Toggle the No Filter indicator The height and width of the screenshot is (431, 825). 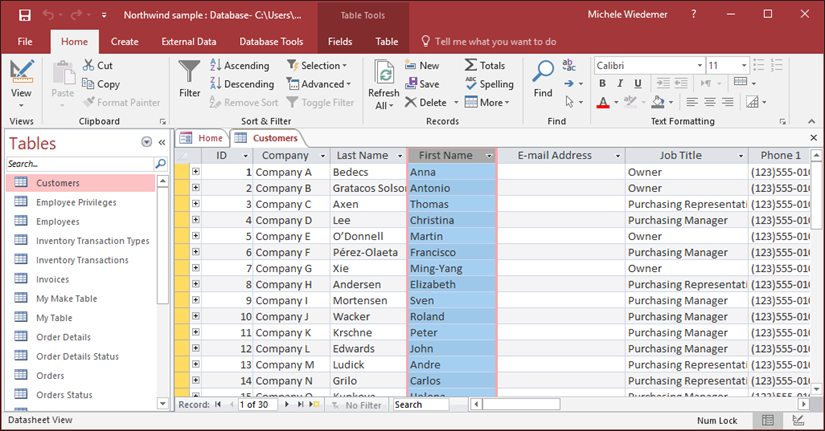click(x=355, y=405)
